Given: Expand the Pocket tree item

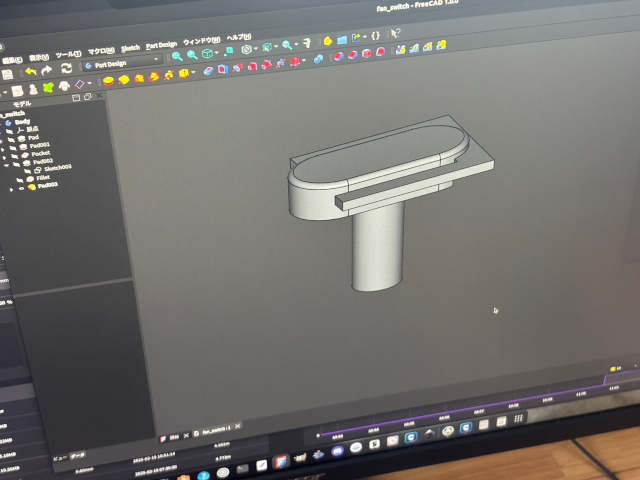Looking at the screenshot, I should (4, 158).
